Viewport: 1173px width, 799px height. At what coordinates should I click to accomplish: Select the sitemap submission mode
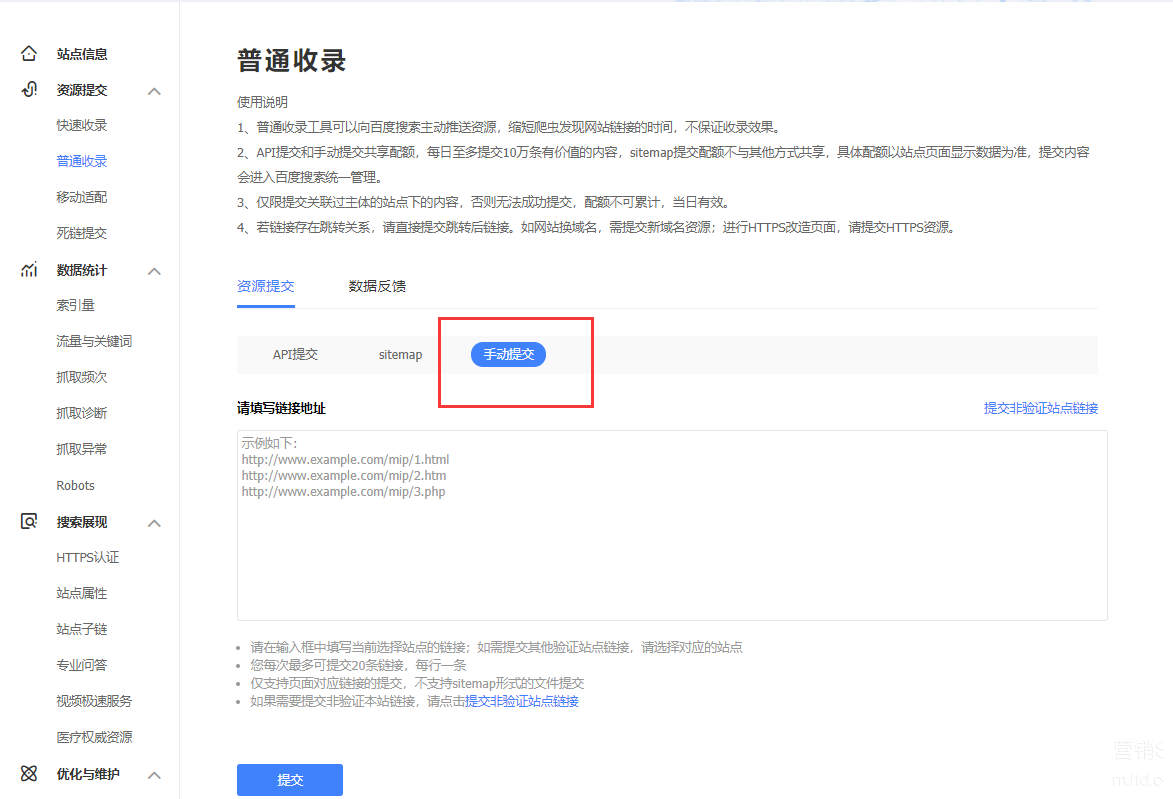click(400, 355)
